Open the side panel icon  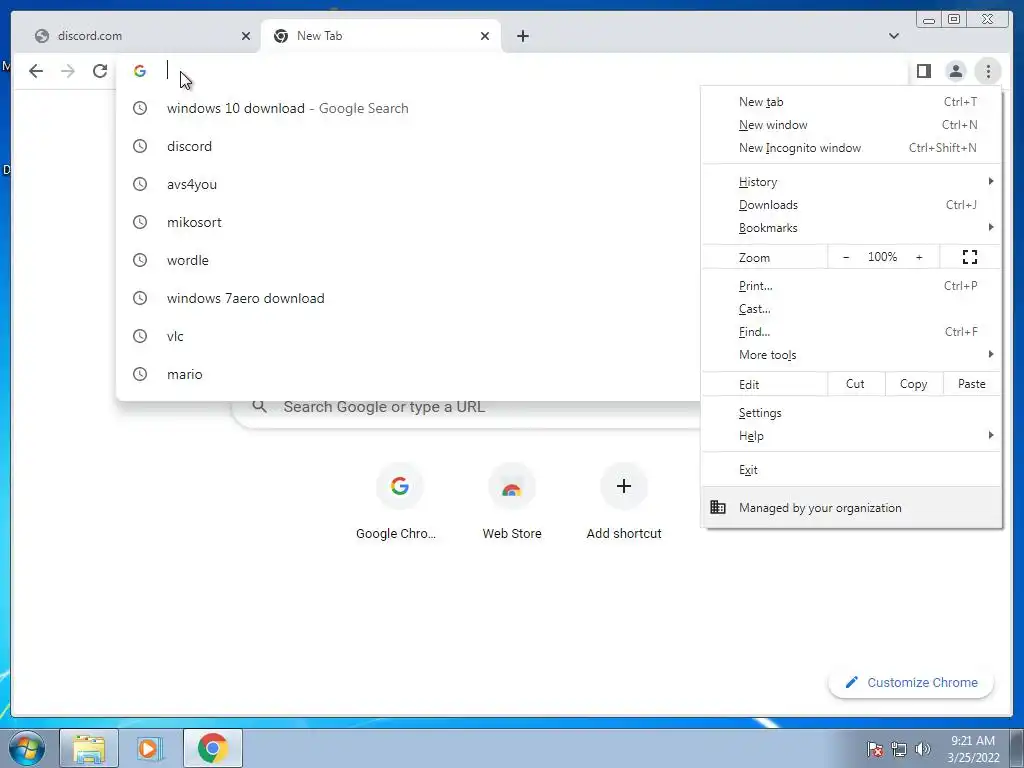tap(923, 71)
